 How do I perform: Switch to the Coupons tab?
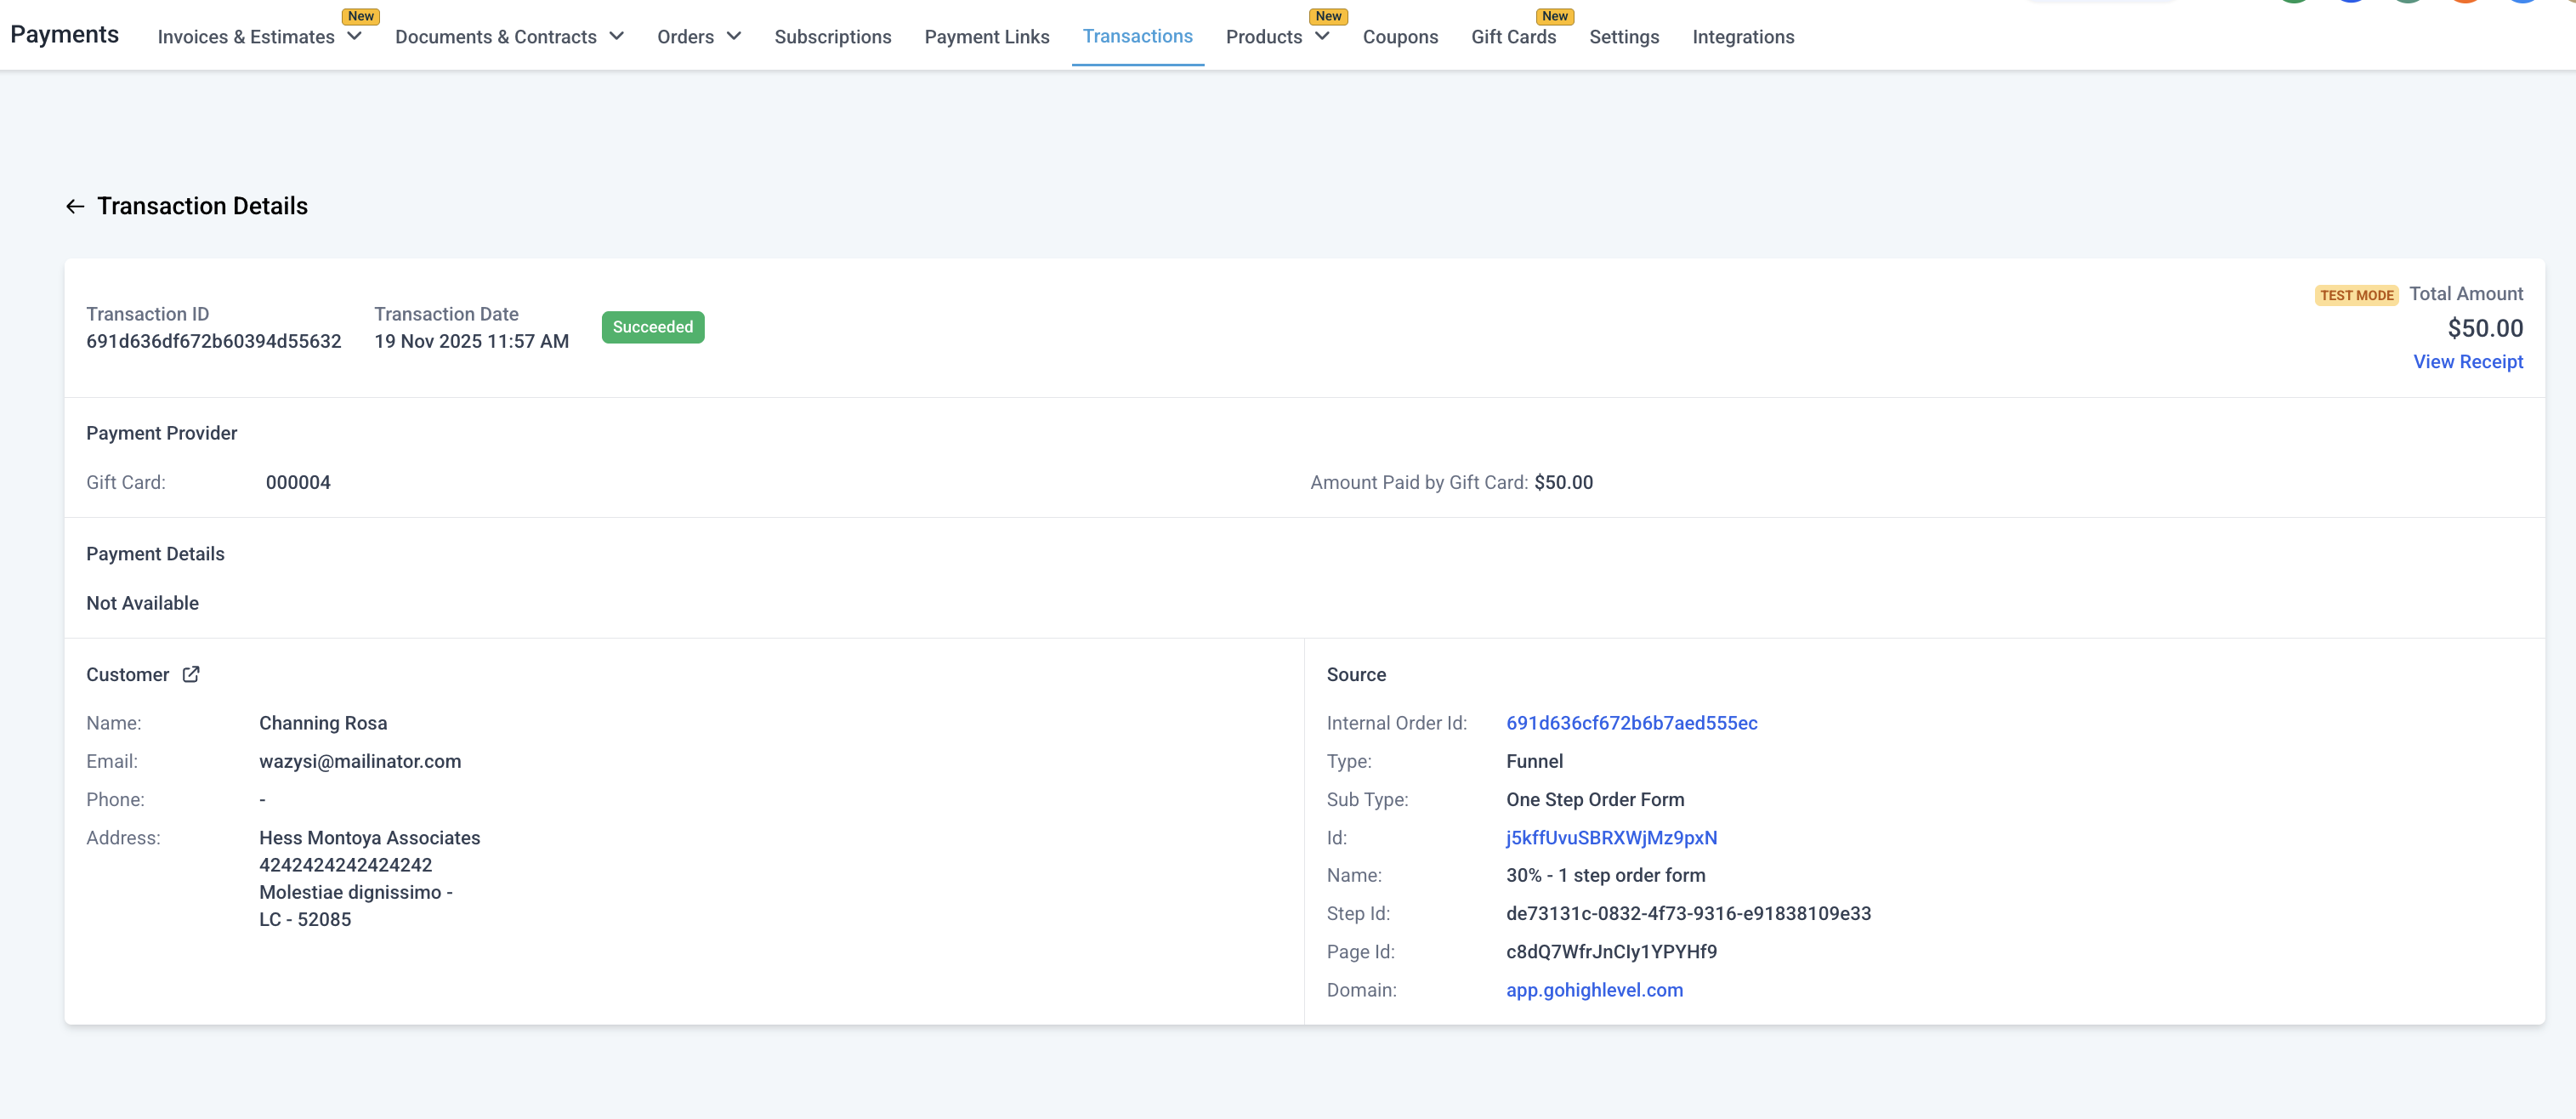tap(1399, 37)
